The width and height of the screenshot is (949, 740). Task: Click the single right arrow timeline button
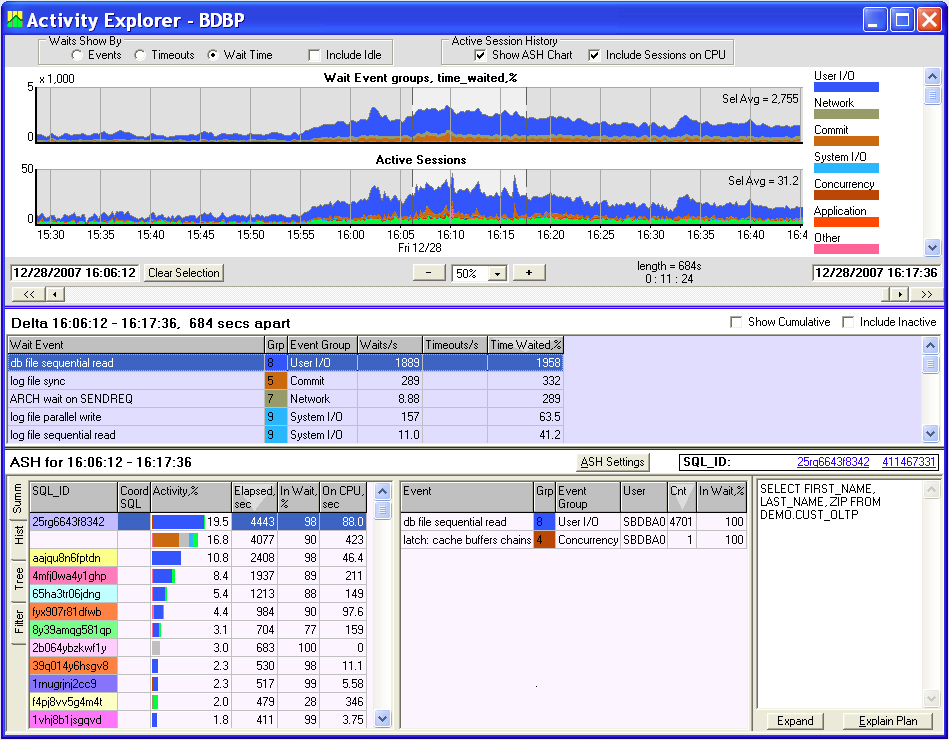(x=899, y=294)
